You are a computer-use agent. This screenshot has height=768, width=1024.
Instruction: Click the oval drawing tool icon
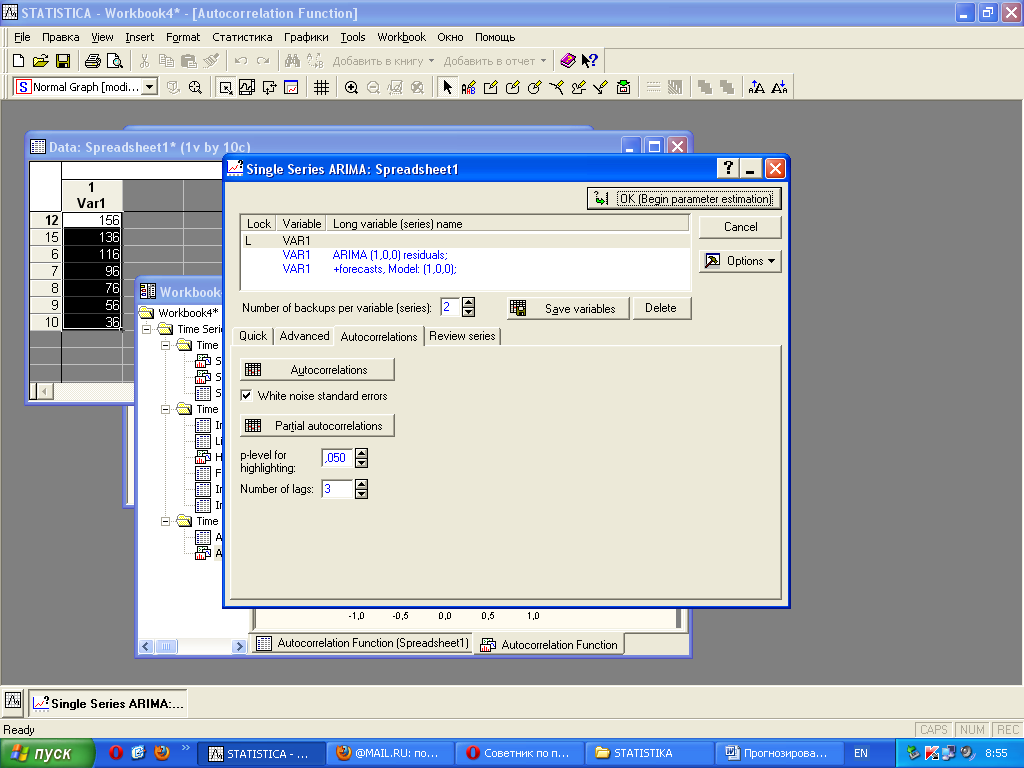click(535, 88)
